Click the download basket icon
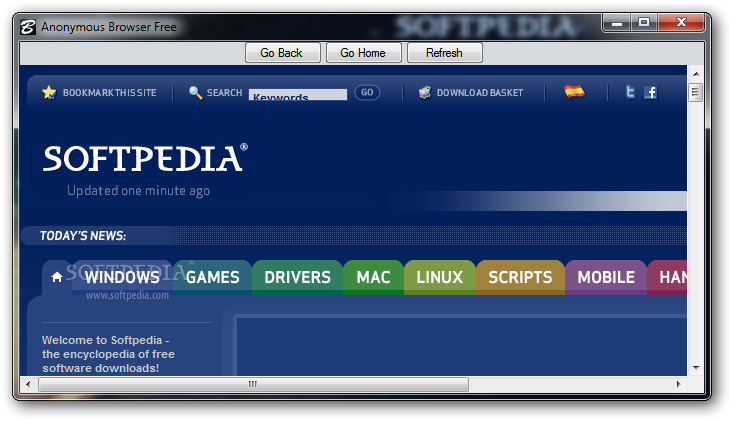 [425, 93]
